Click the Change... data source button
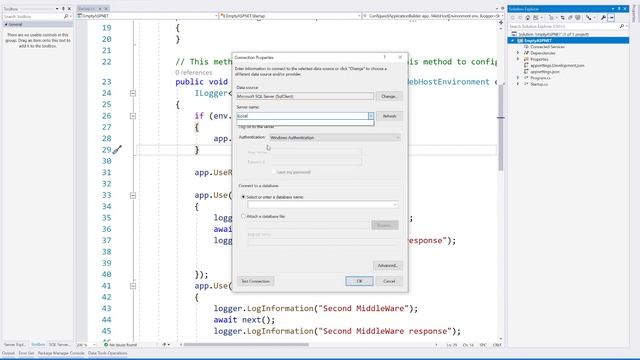 coord(389,96)
